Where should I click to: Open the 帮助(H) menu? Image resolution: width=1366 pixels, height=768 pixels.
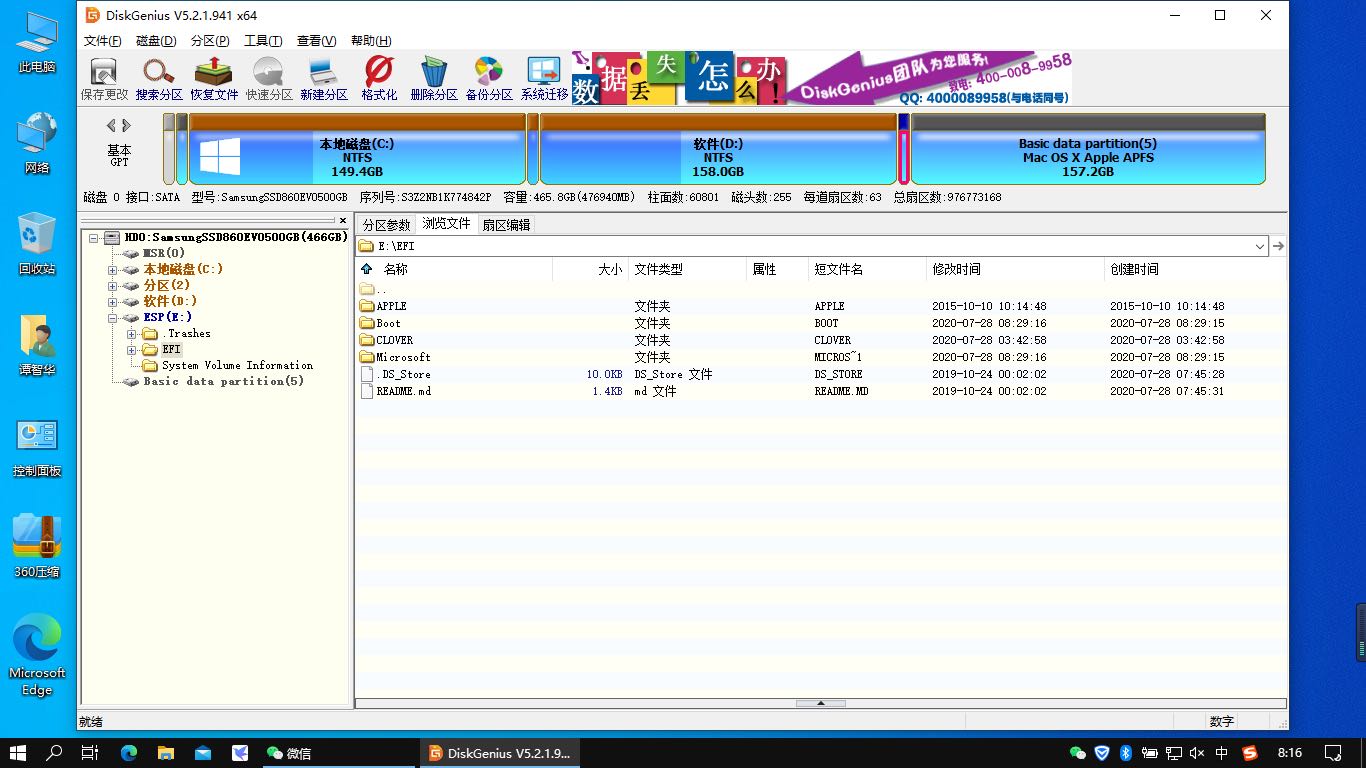click(371, 41)
